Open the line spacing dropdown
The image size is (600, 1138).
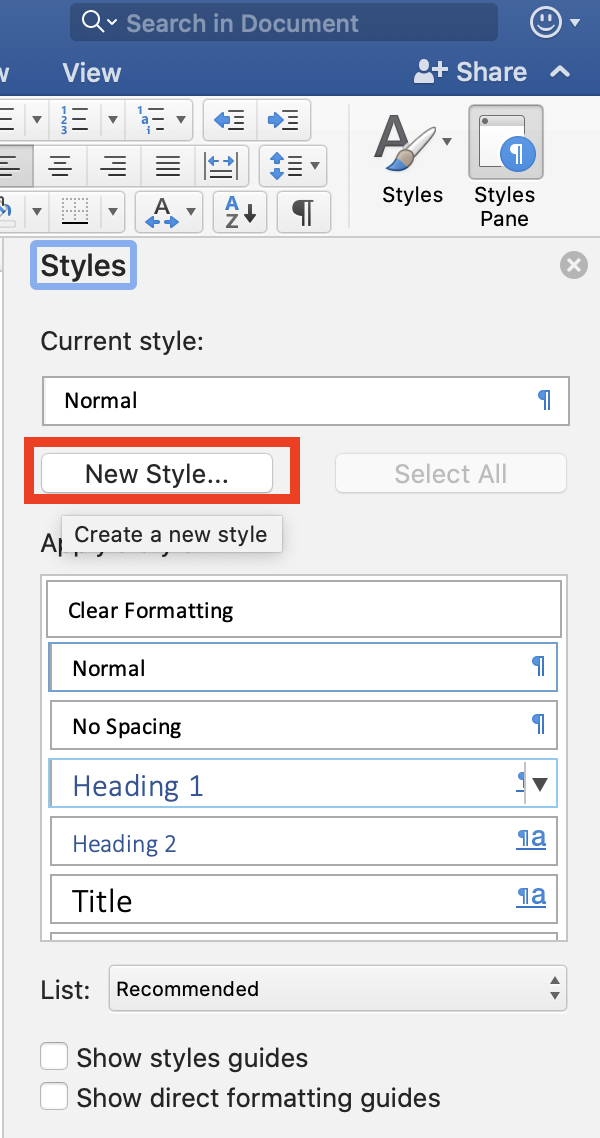pos(292,166)
